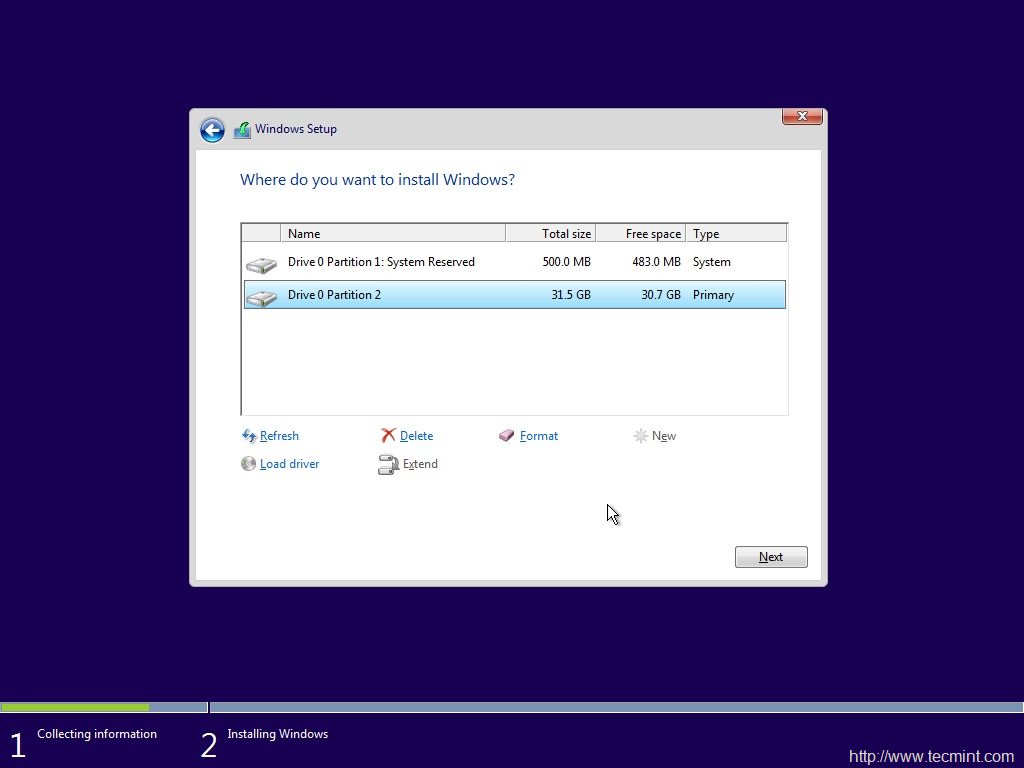Click step 2 Installing Windows
1024x768 pixels.
click(277, 734)
